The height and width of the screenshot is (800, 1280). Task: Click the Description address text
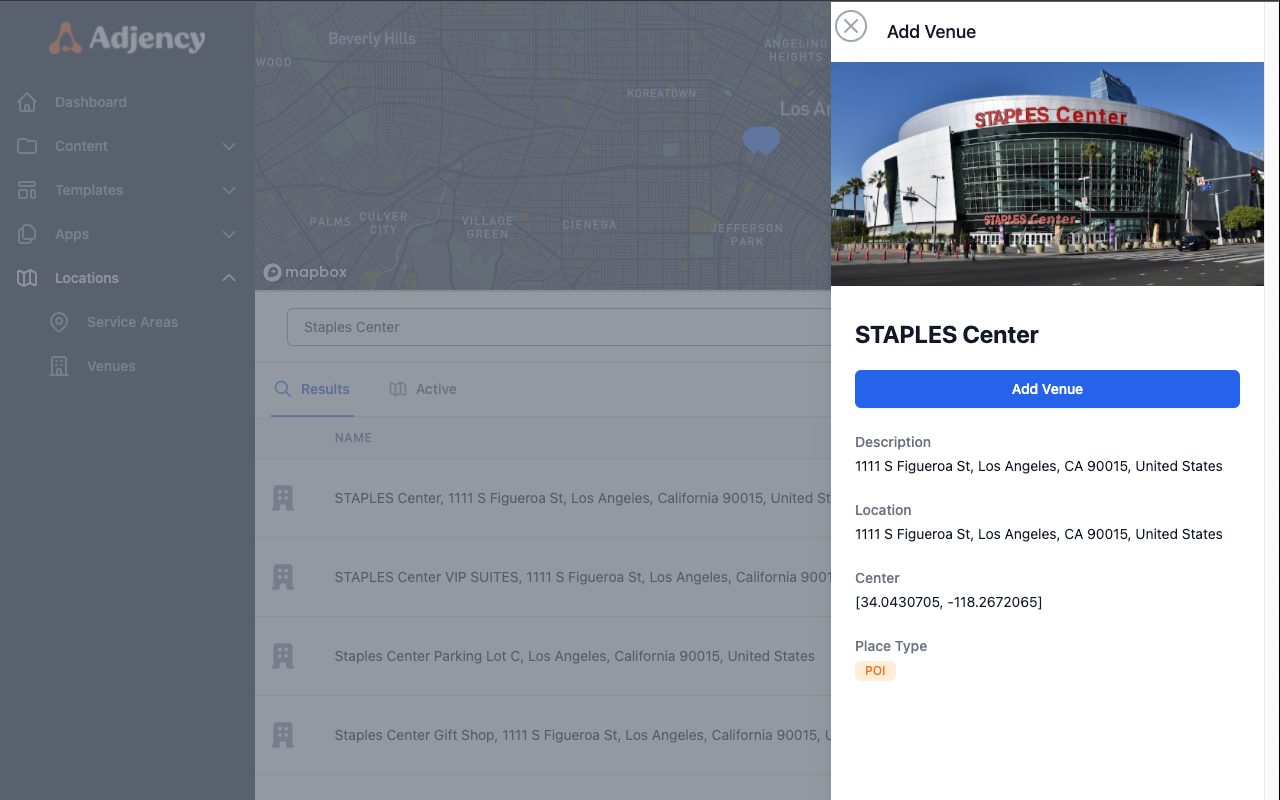pos(1038,466)
